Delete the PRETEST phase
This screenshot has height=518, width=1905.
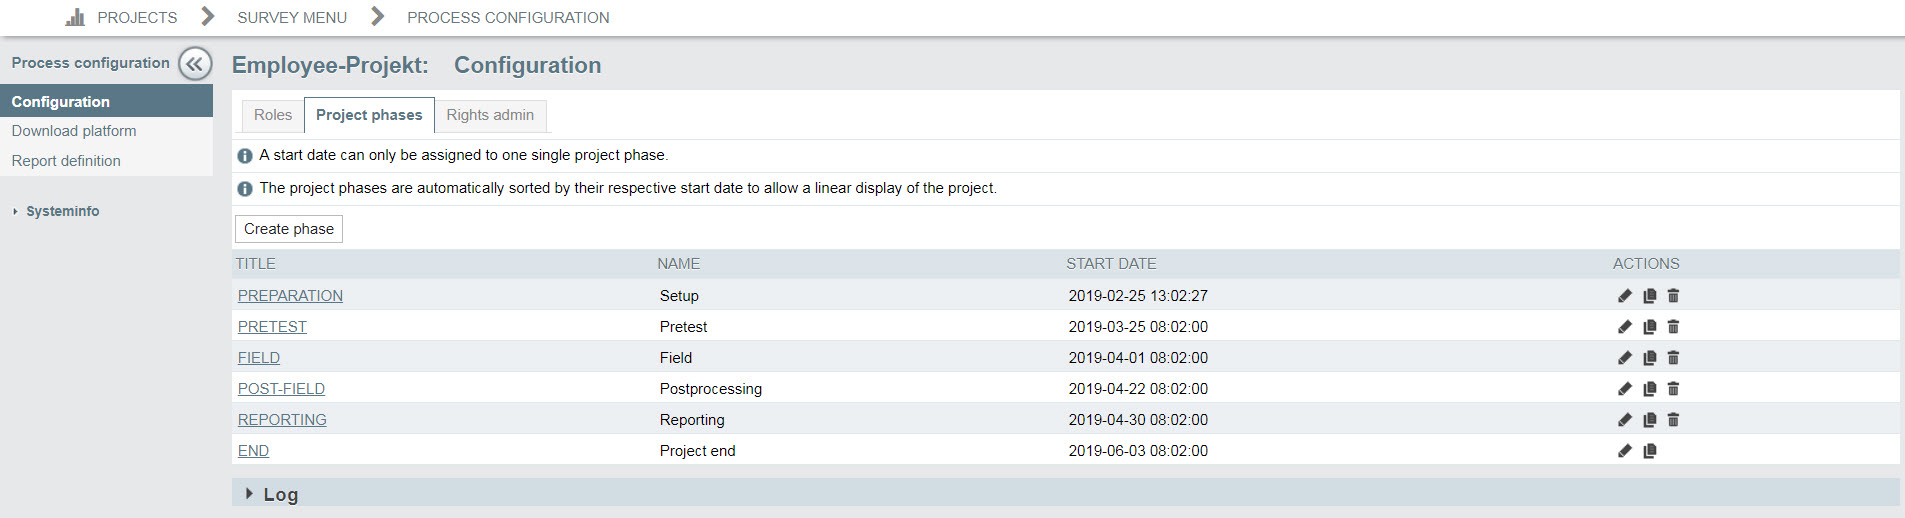pyautogui.click(x=1673, y=327)
